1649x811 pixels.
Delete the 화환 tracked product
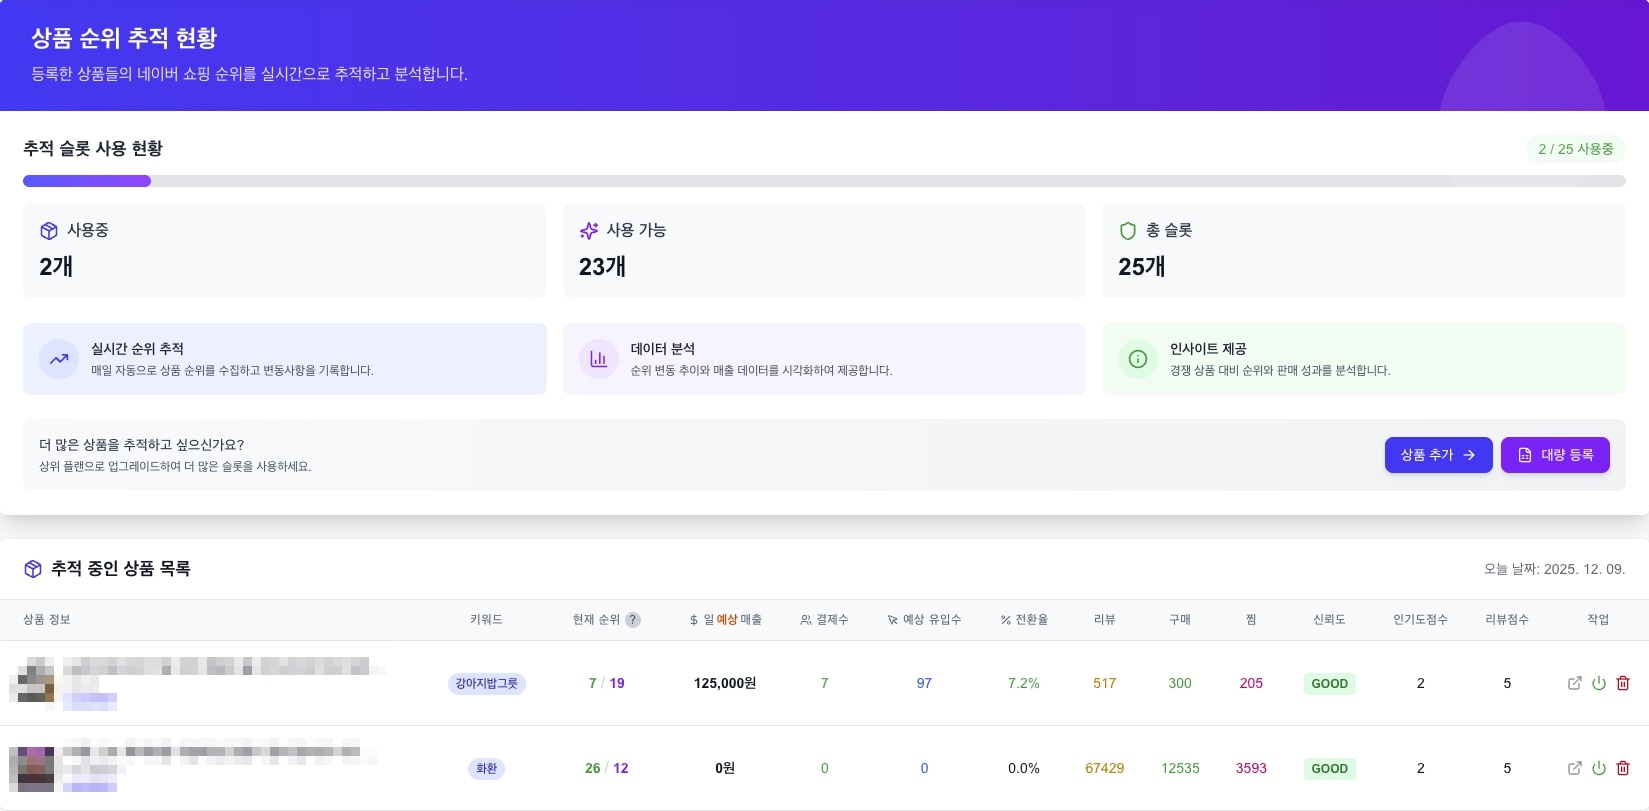tap(1623, 768)
